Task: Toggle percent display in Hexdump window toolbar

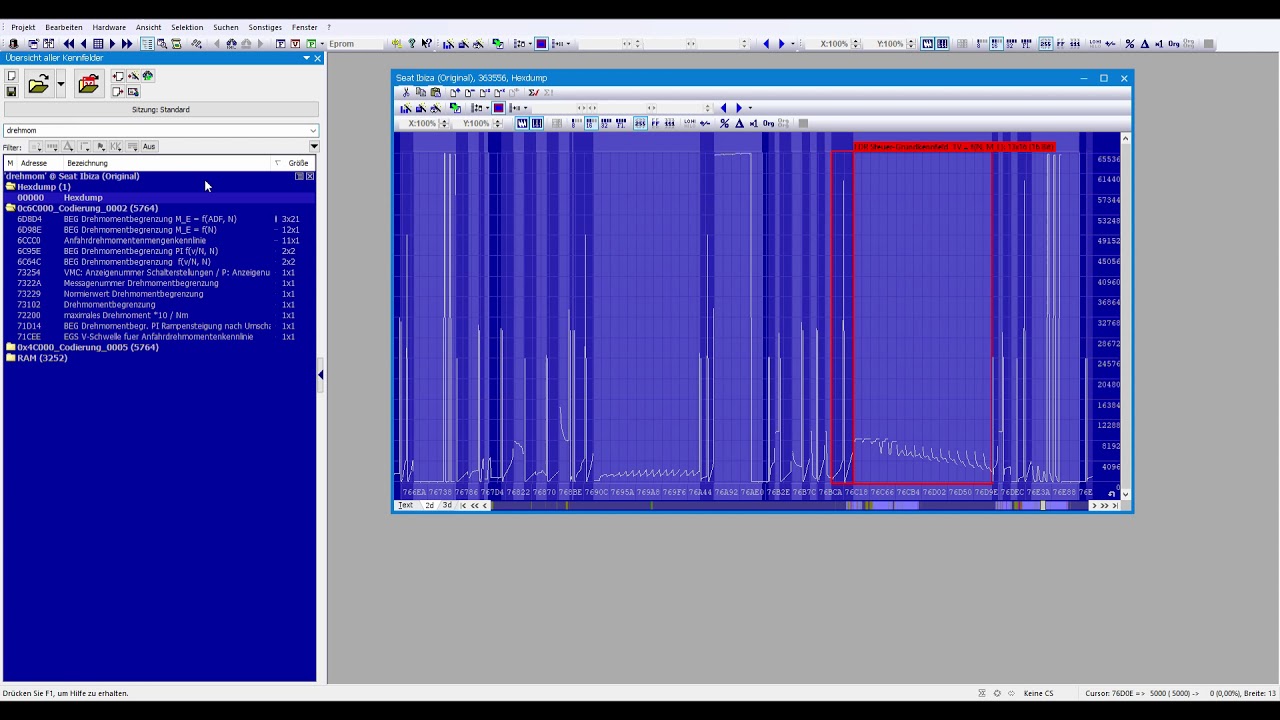Action: pyautogui.click(x=724, y=123)
